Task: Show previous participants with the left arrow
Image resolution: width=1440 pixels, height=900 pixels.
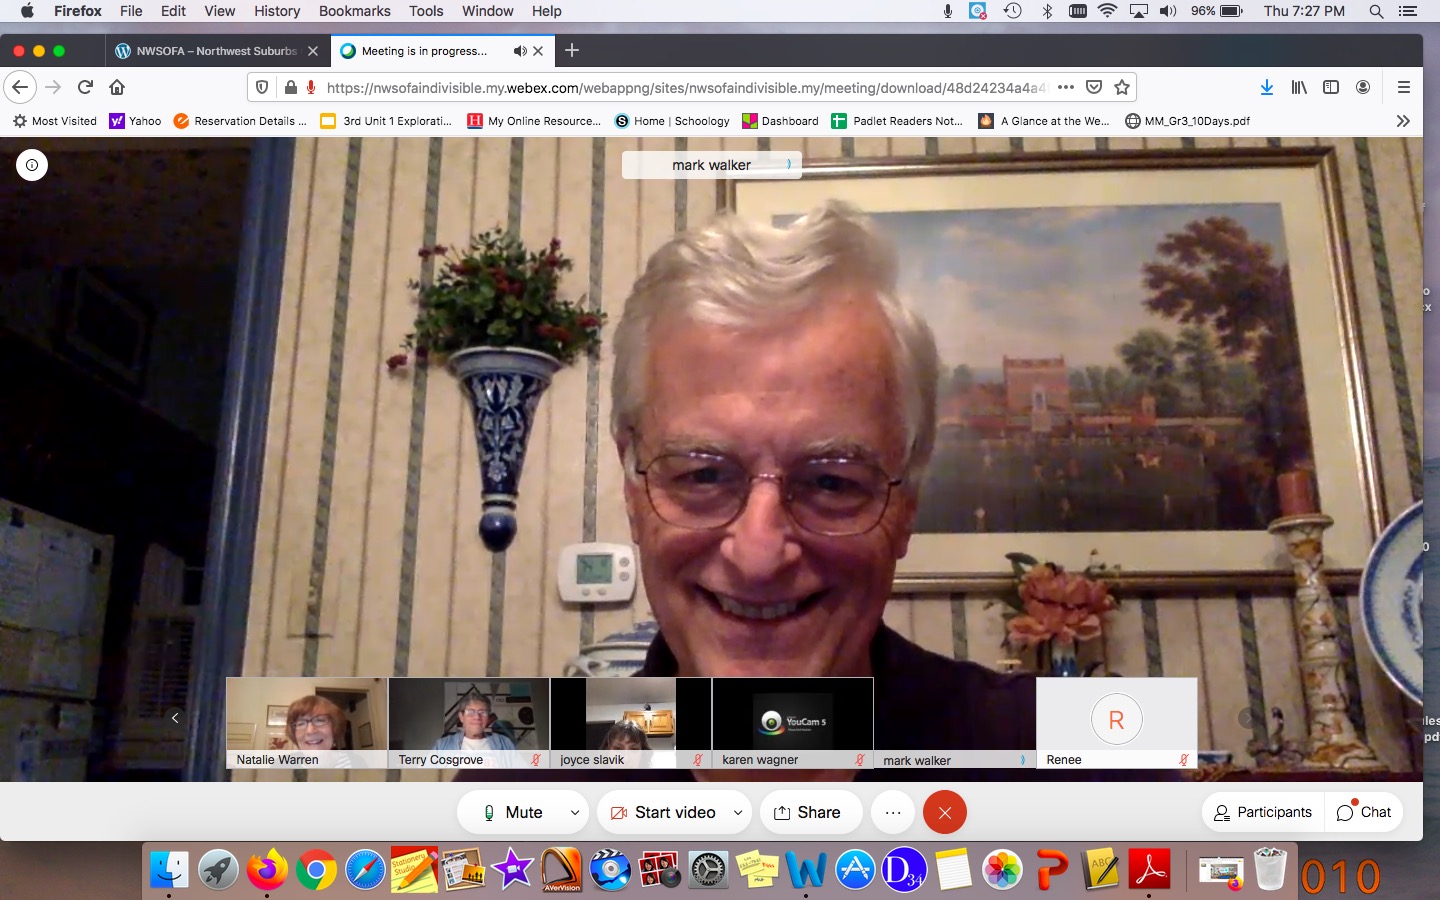Action: pos(175,718)
